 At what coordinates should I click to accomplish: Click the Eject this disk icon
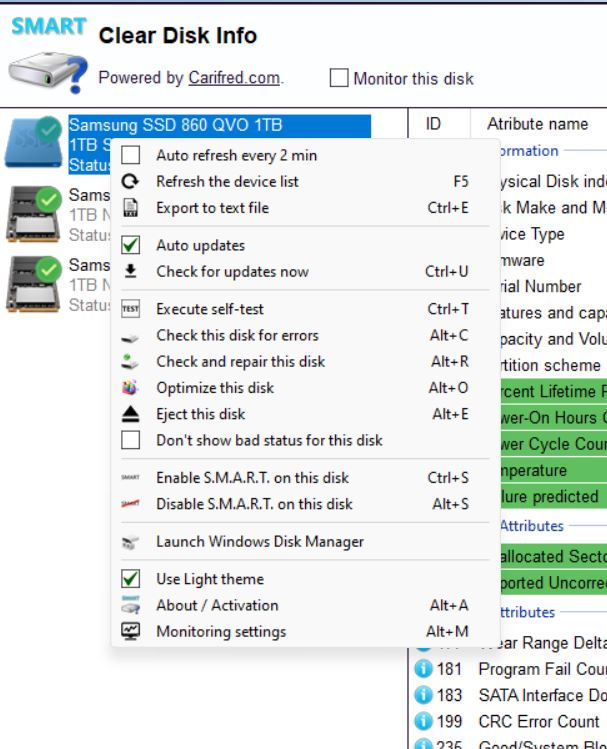coord(130,414)
